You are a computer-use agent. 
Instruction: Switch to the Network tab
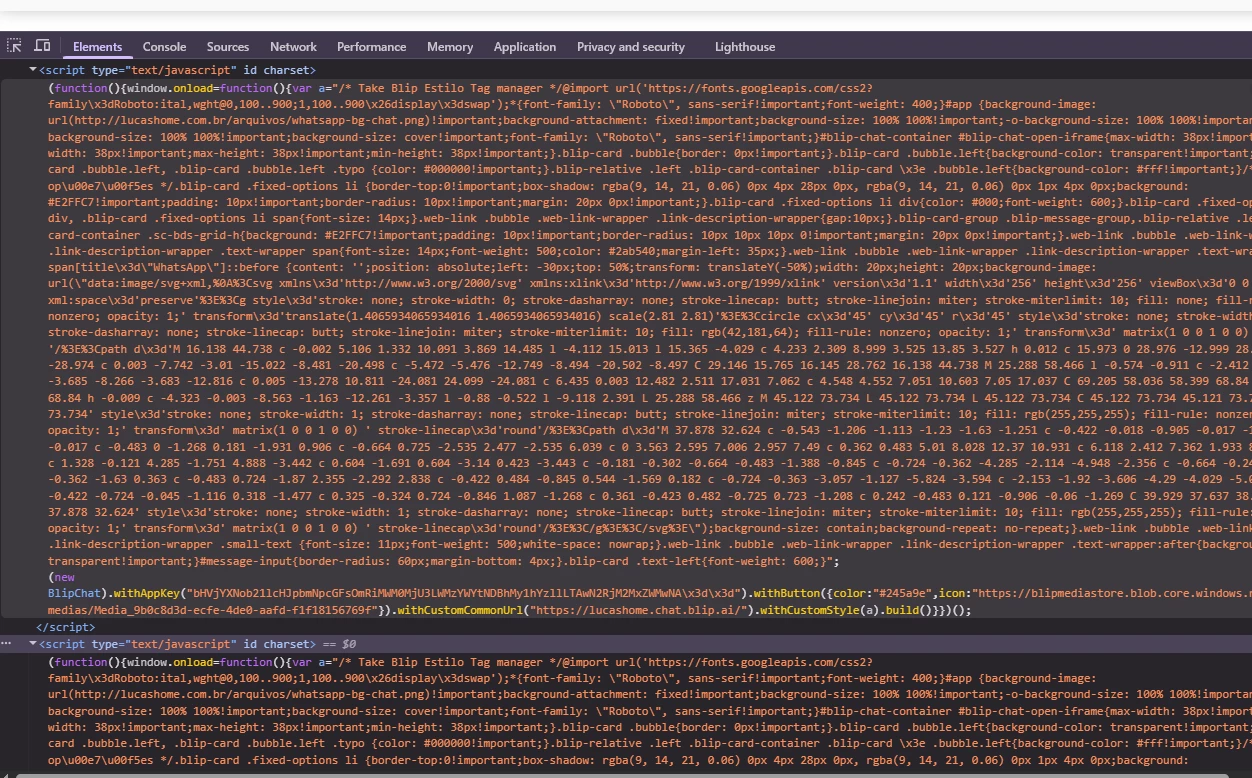point(293,47)
